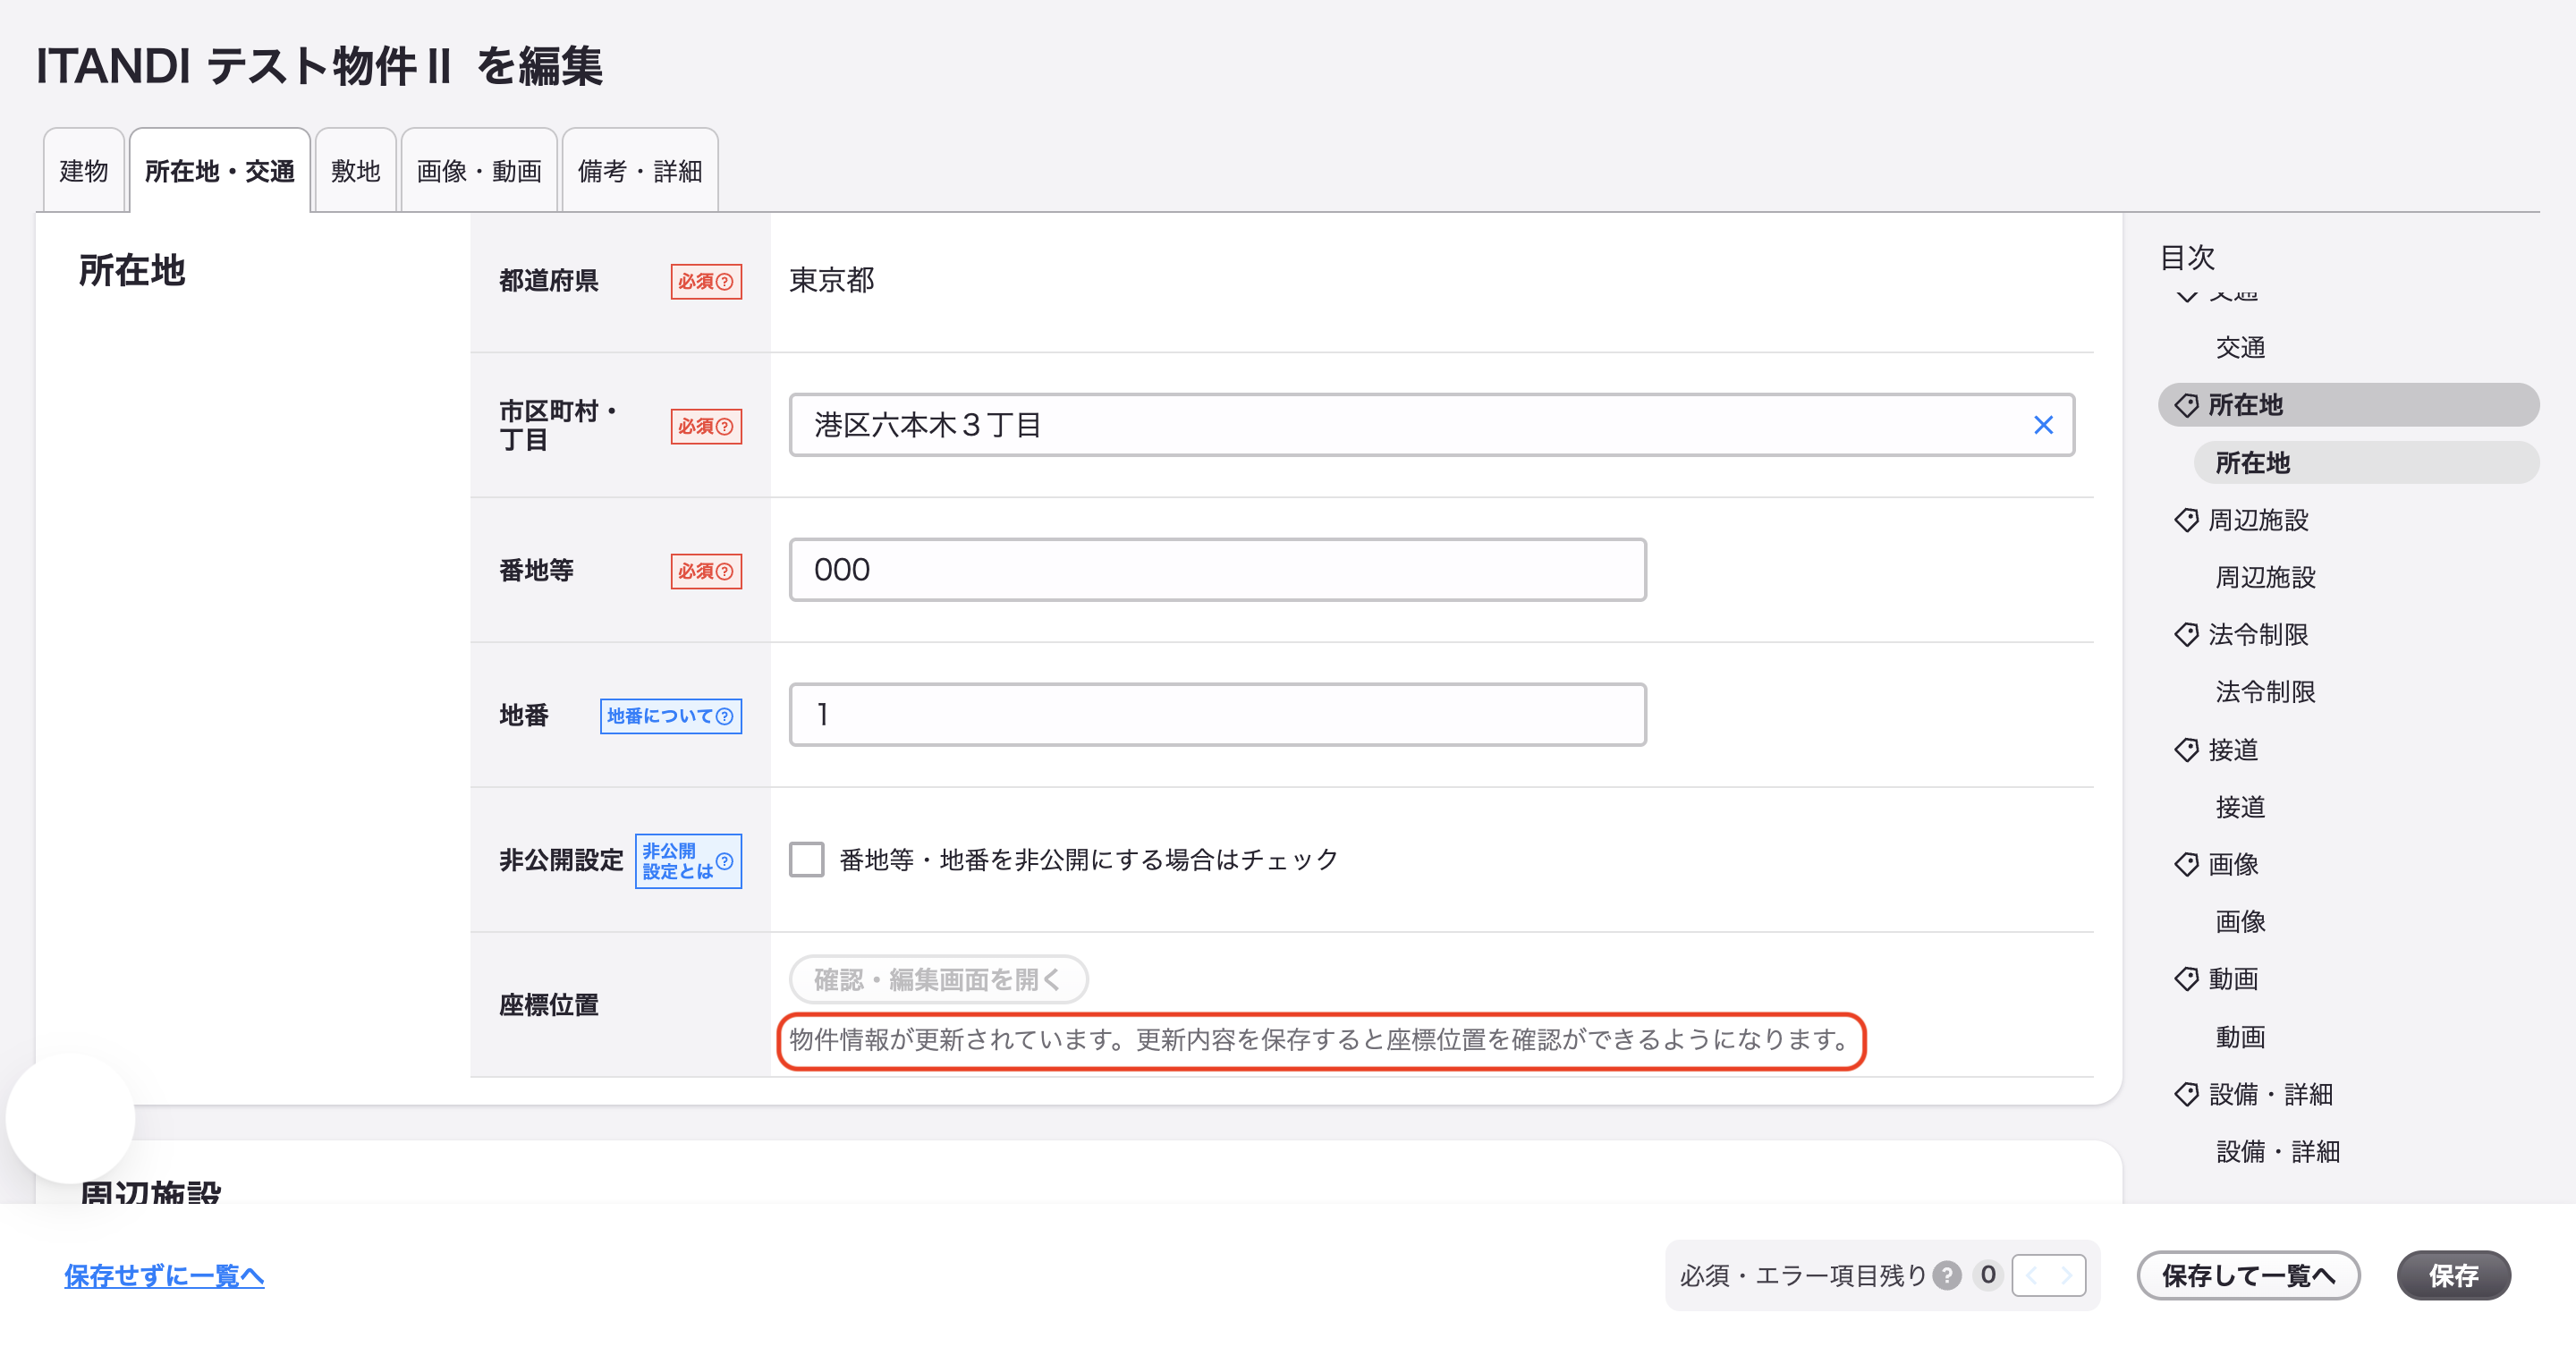Select the 所在地 section heading in 目次
This screenshot has width=2576, height=1347.
(x=2348, y=405)
